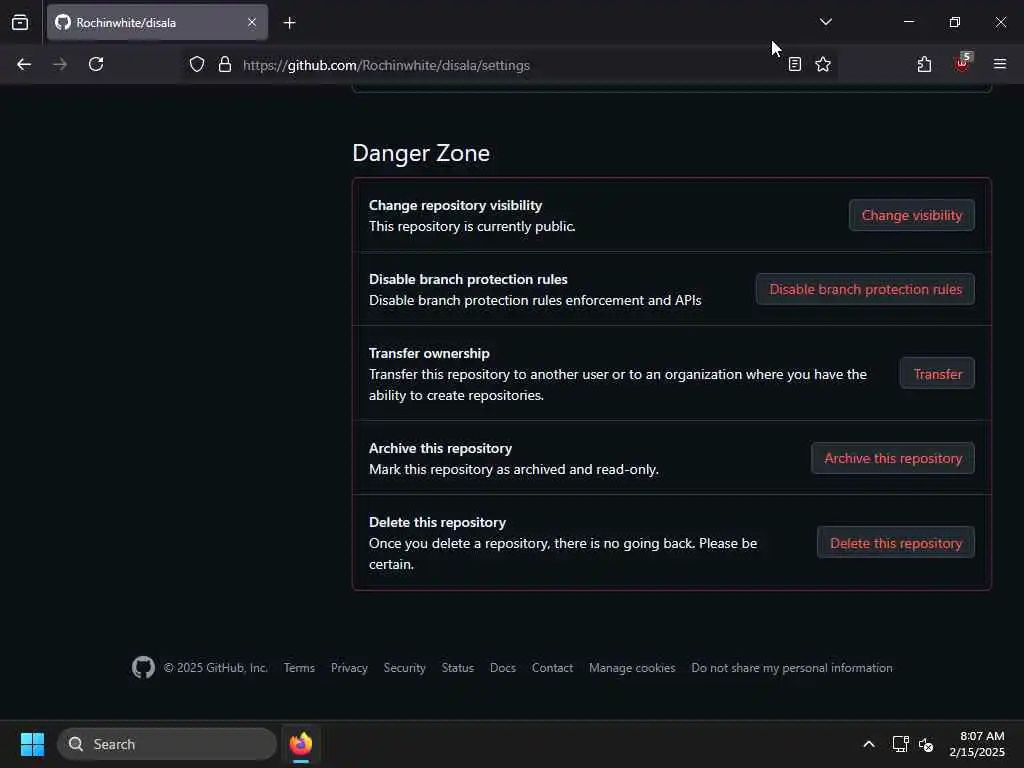
Task: Go back using the back arrow
Action: (24, 65)
